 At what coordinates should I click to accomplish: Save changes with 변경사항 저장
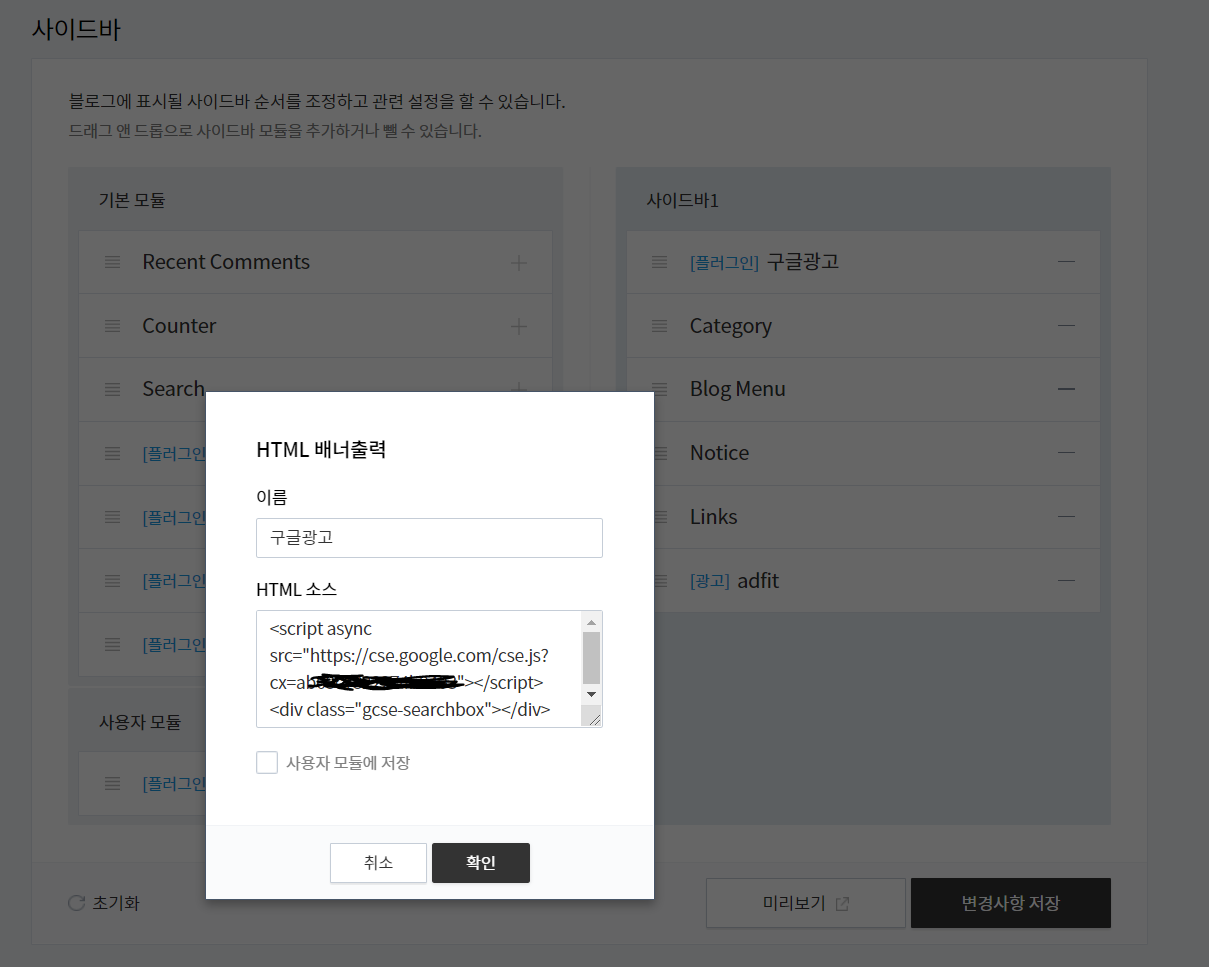tap(1011, 903)
